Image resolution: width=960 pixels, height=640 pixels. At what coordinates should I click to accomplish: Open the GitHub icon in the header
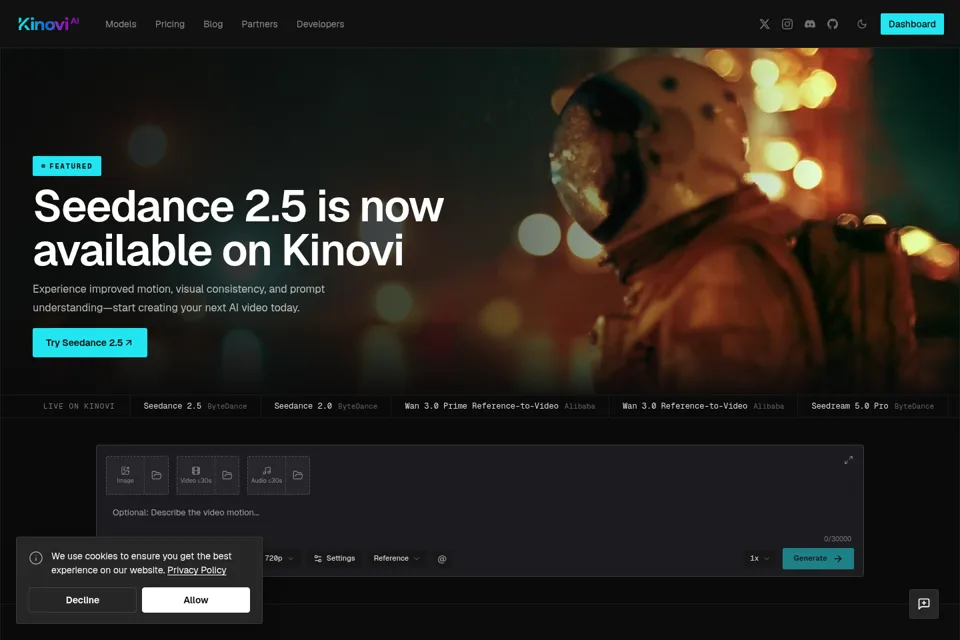832,24
